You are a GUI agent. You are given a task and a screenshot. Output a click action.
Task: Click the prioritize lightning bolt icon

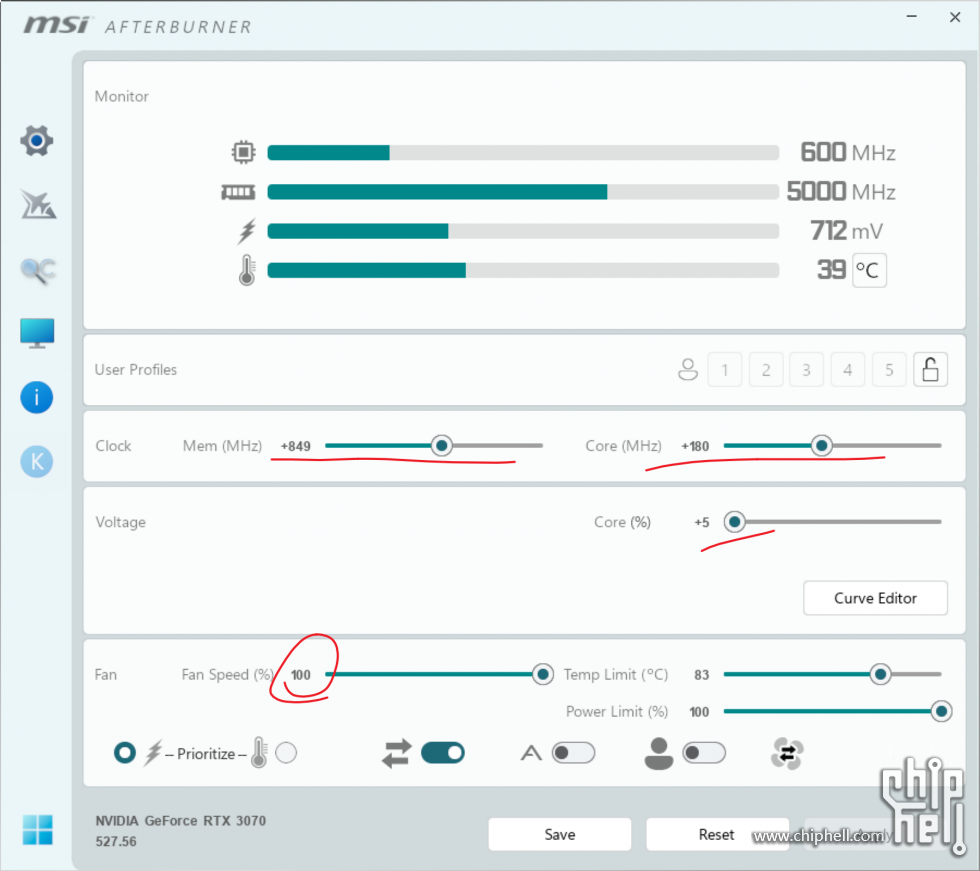point(153,753)
